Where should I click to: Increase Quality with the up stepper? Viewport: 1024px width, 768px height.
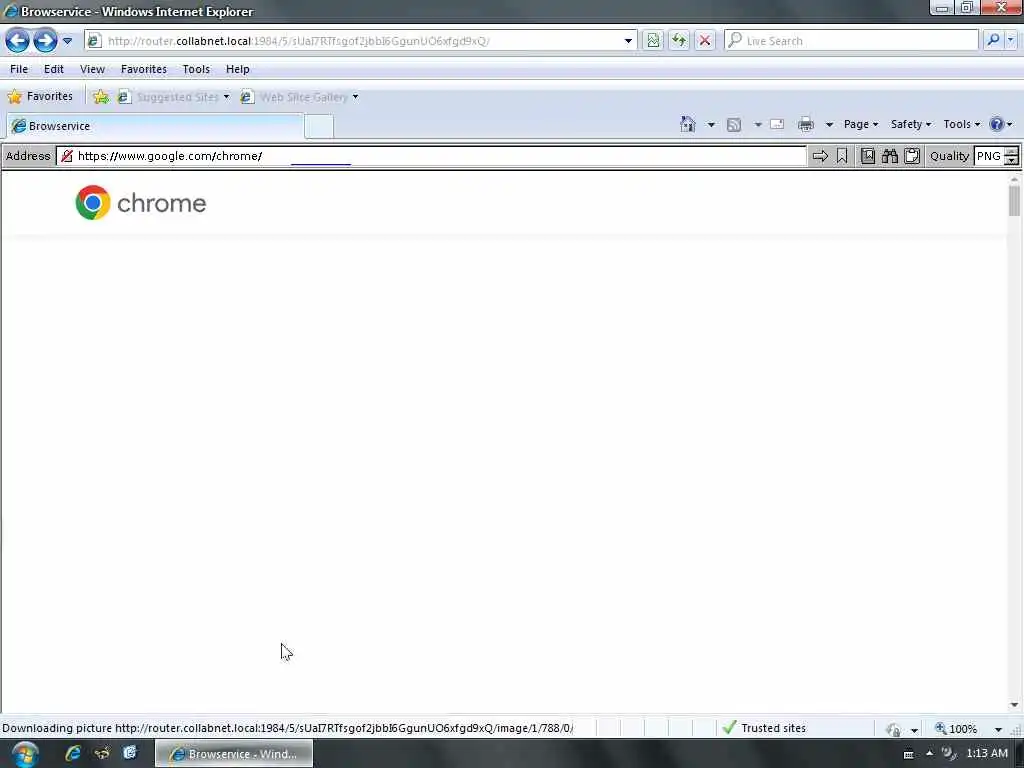coord(1012,152)
